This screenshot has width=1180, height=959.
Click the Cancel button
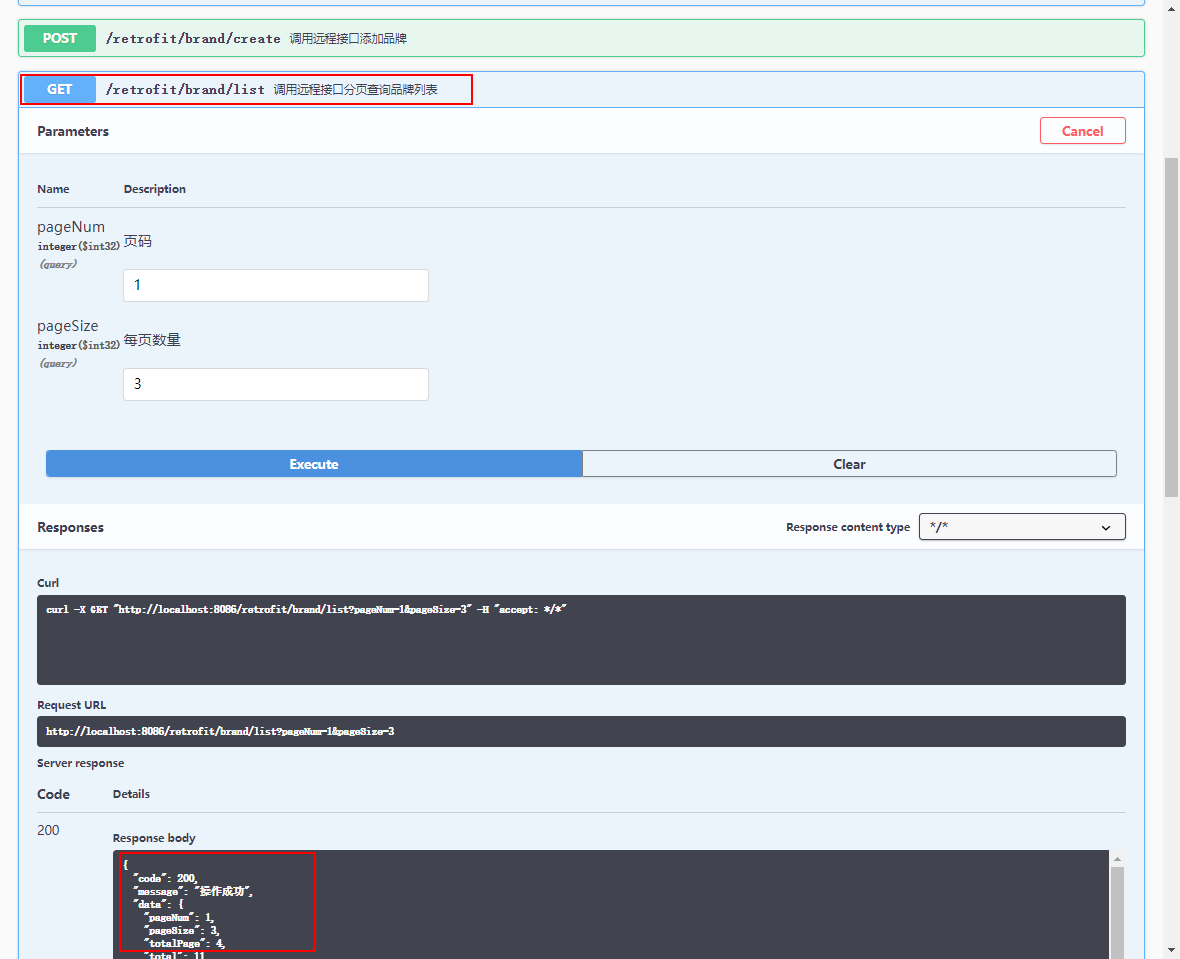click(x=1082, y=131)
